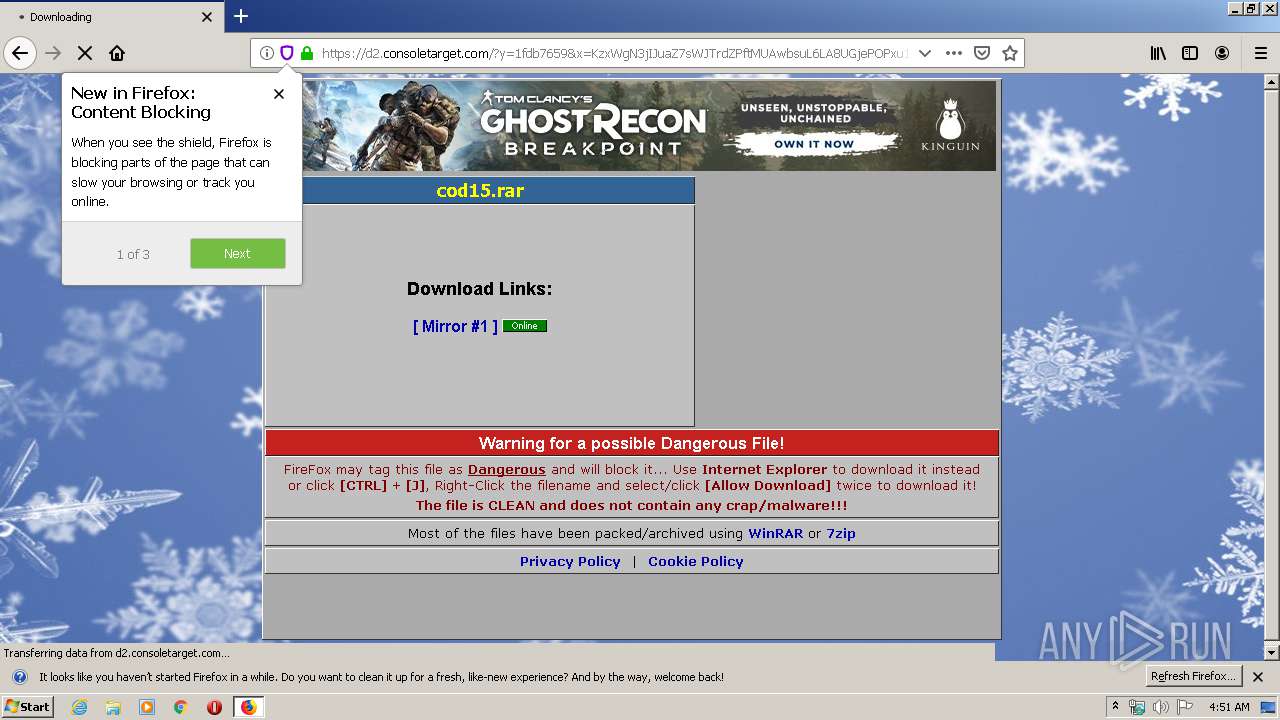Screen dimensions: 1280x720
Task: Click the Online status badge
Action: [x=525, y=326]
